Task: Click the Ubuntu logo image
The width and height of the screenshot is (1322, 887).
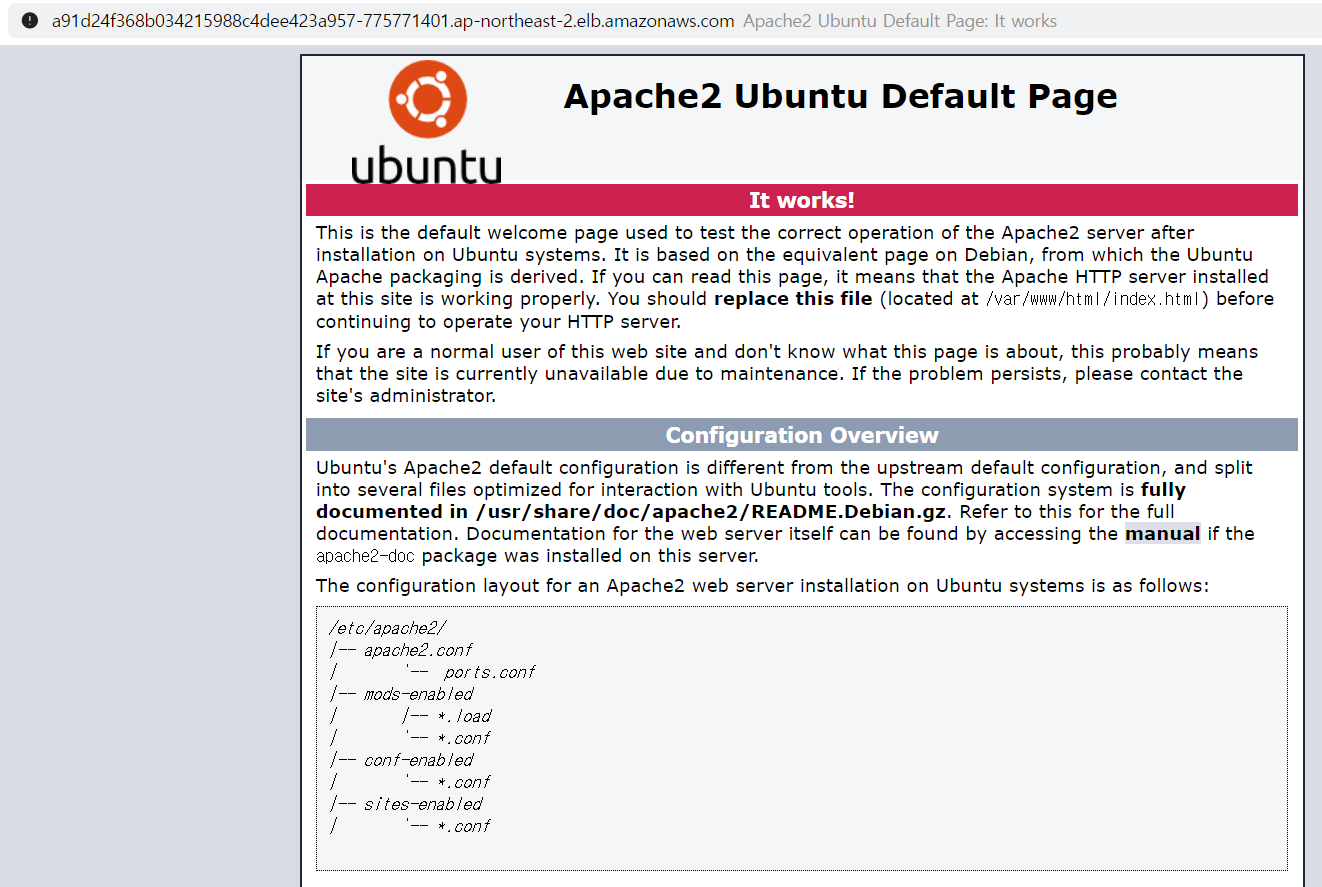Action: point(427,122)
